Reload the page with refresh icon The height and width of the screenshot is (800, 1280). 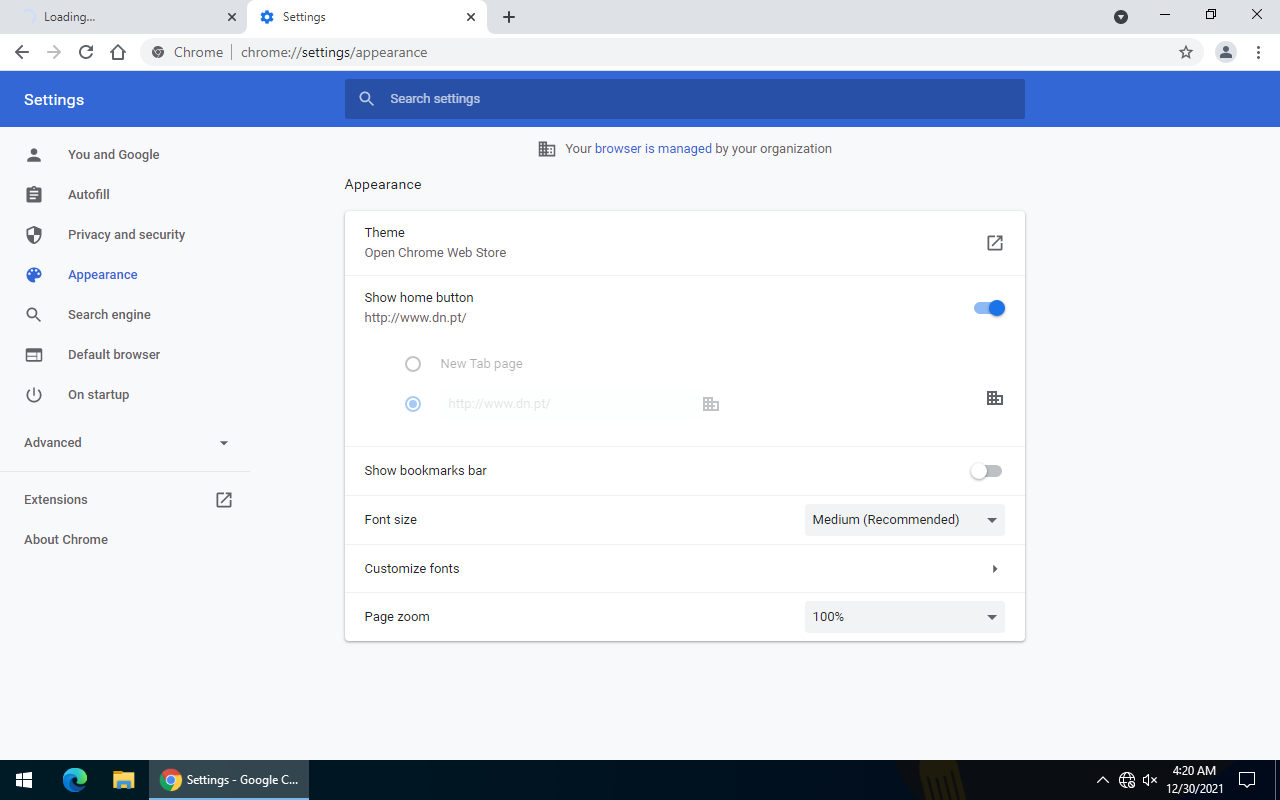click(86, 52)
